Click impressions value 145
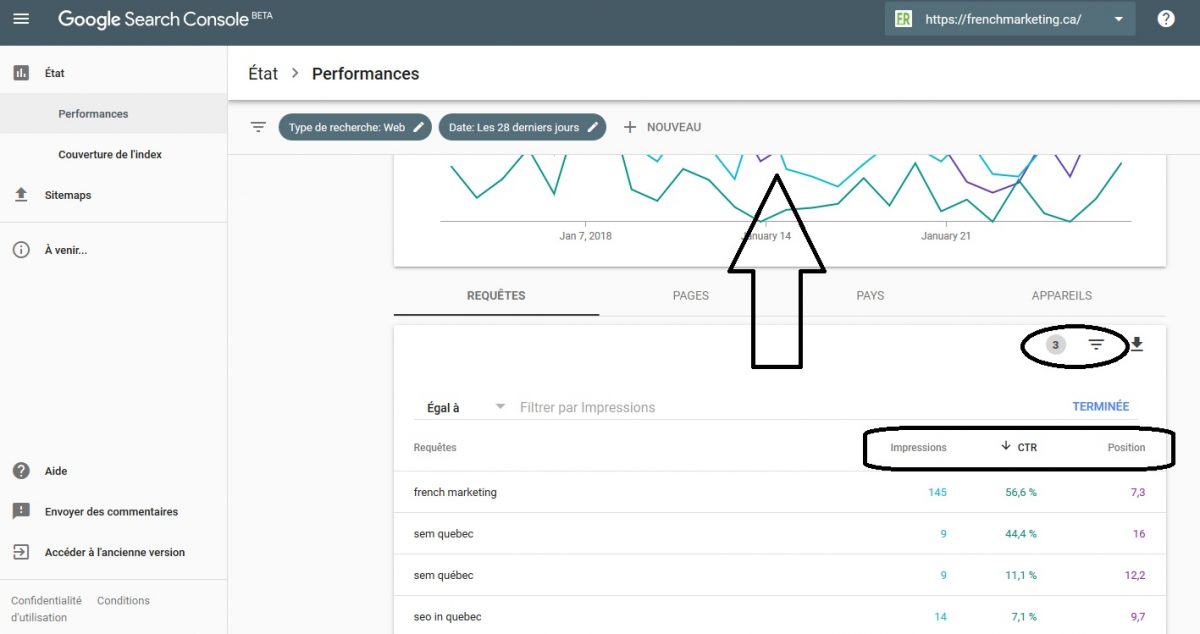Image resolution: width=1200 pixels, height=634 pixels. coord(936,492)
